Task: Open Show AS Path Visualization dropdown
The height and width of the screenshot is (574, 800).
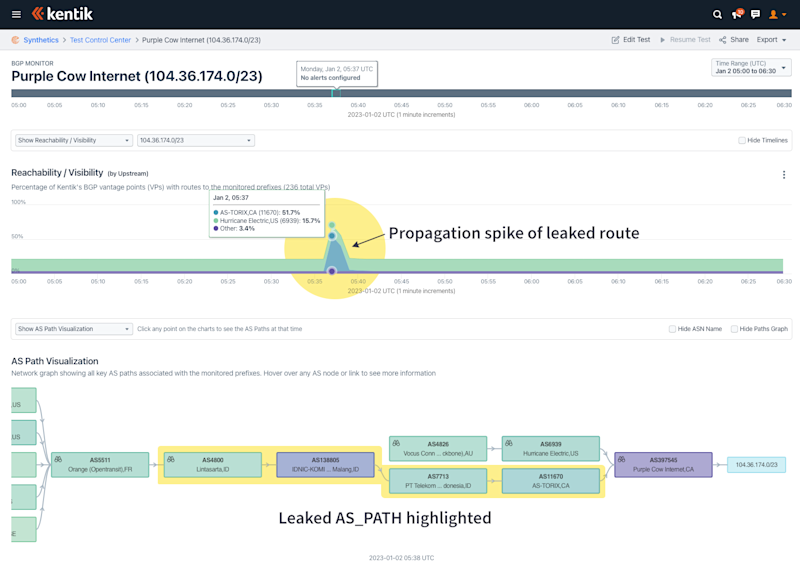Action: (74, 329)
